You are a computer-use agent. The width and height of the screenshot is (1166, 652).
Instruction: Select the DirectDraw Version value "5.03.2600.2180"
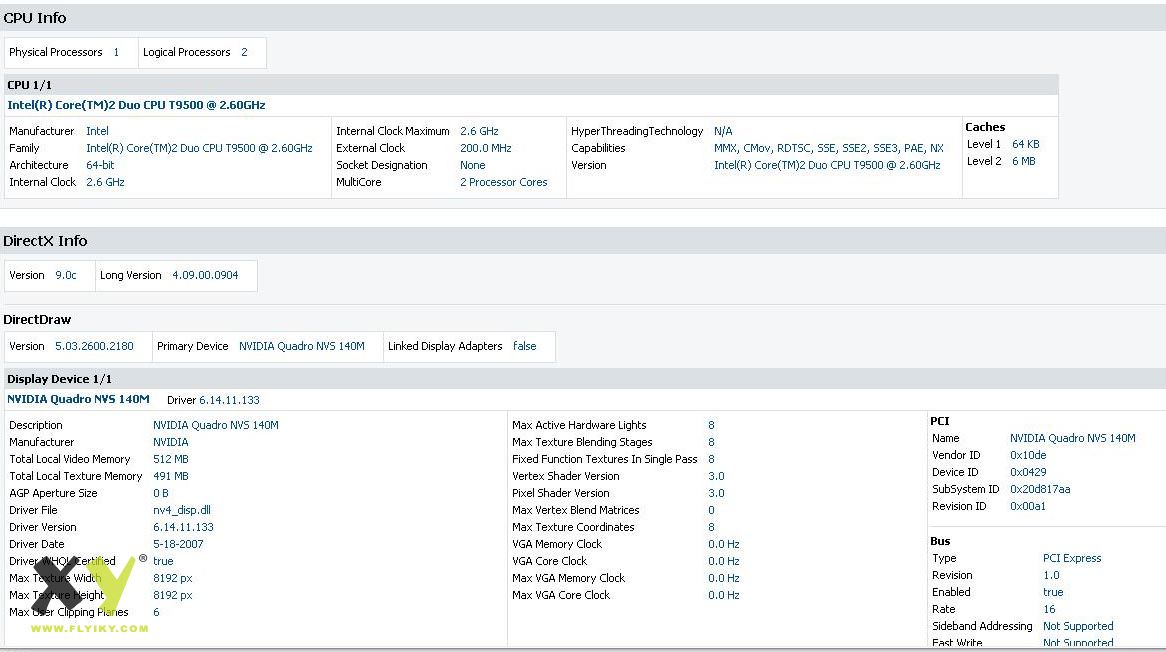pos(94,346)
